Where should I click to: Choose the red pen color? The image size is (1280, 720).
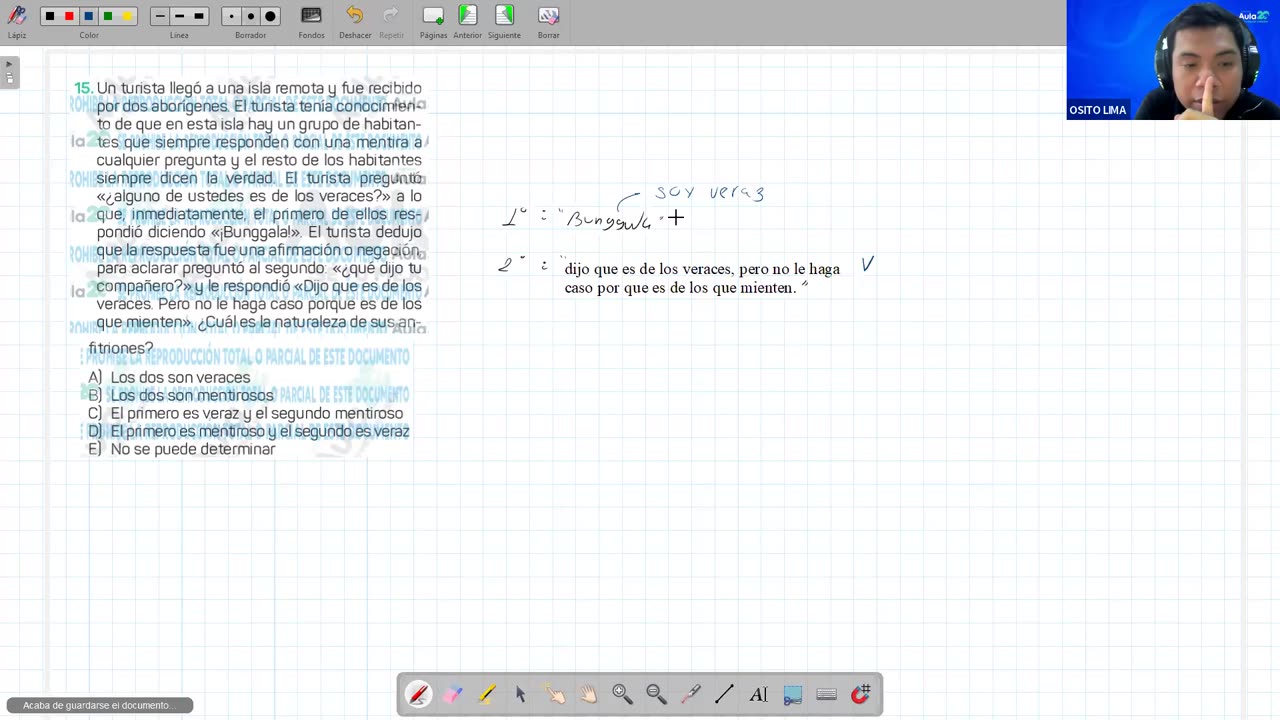tap(69, 16)
